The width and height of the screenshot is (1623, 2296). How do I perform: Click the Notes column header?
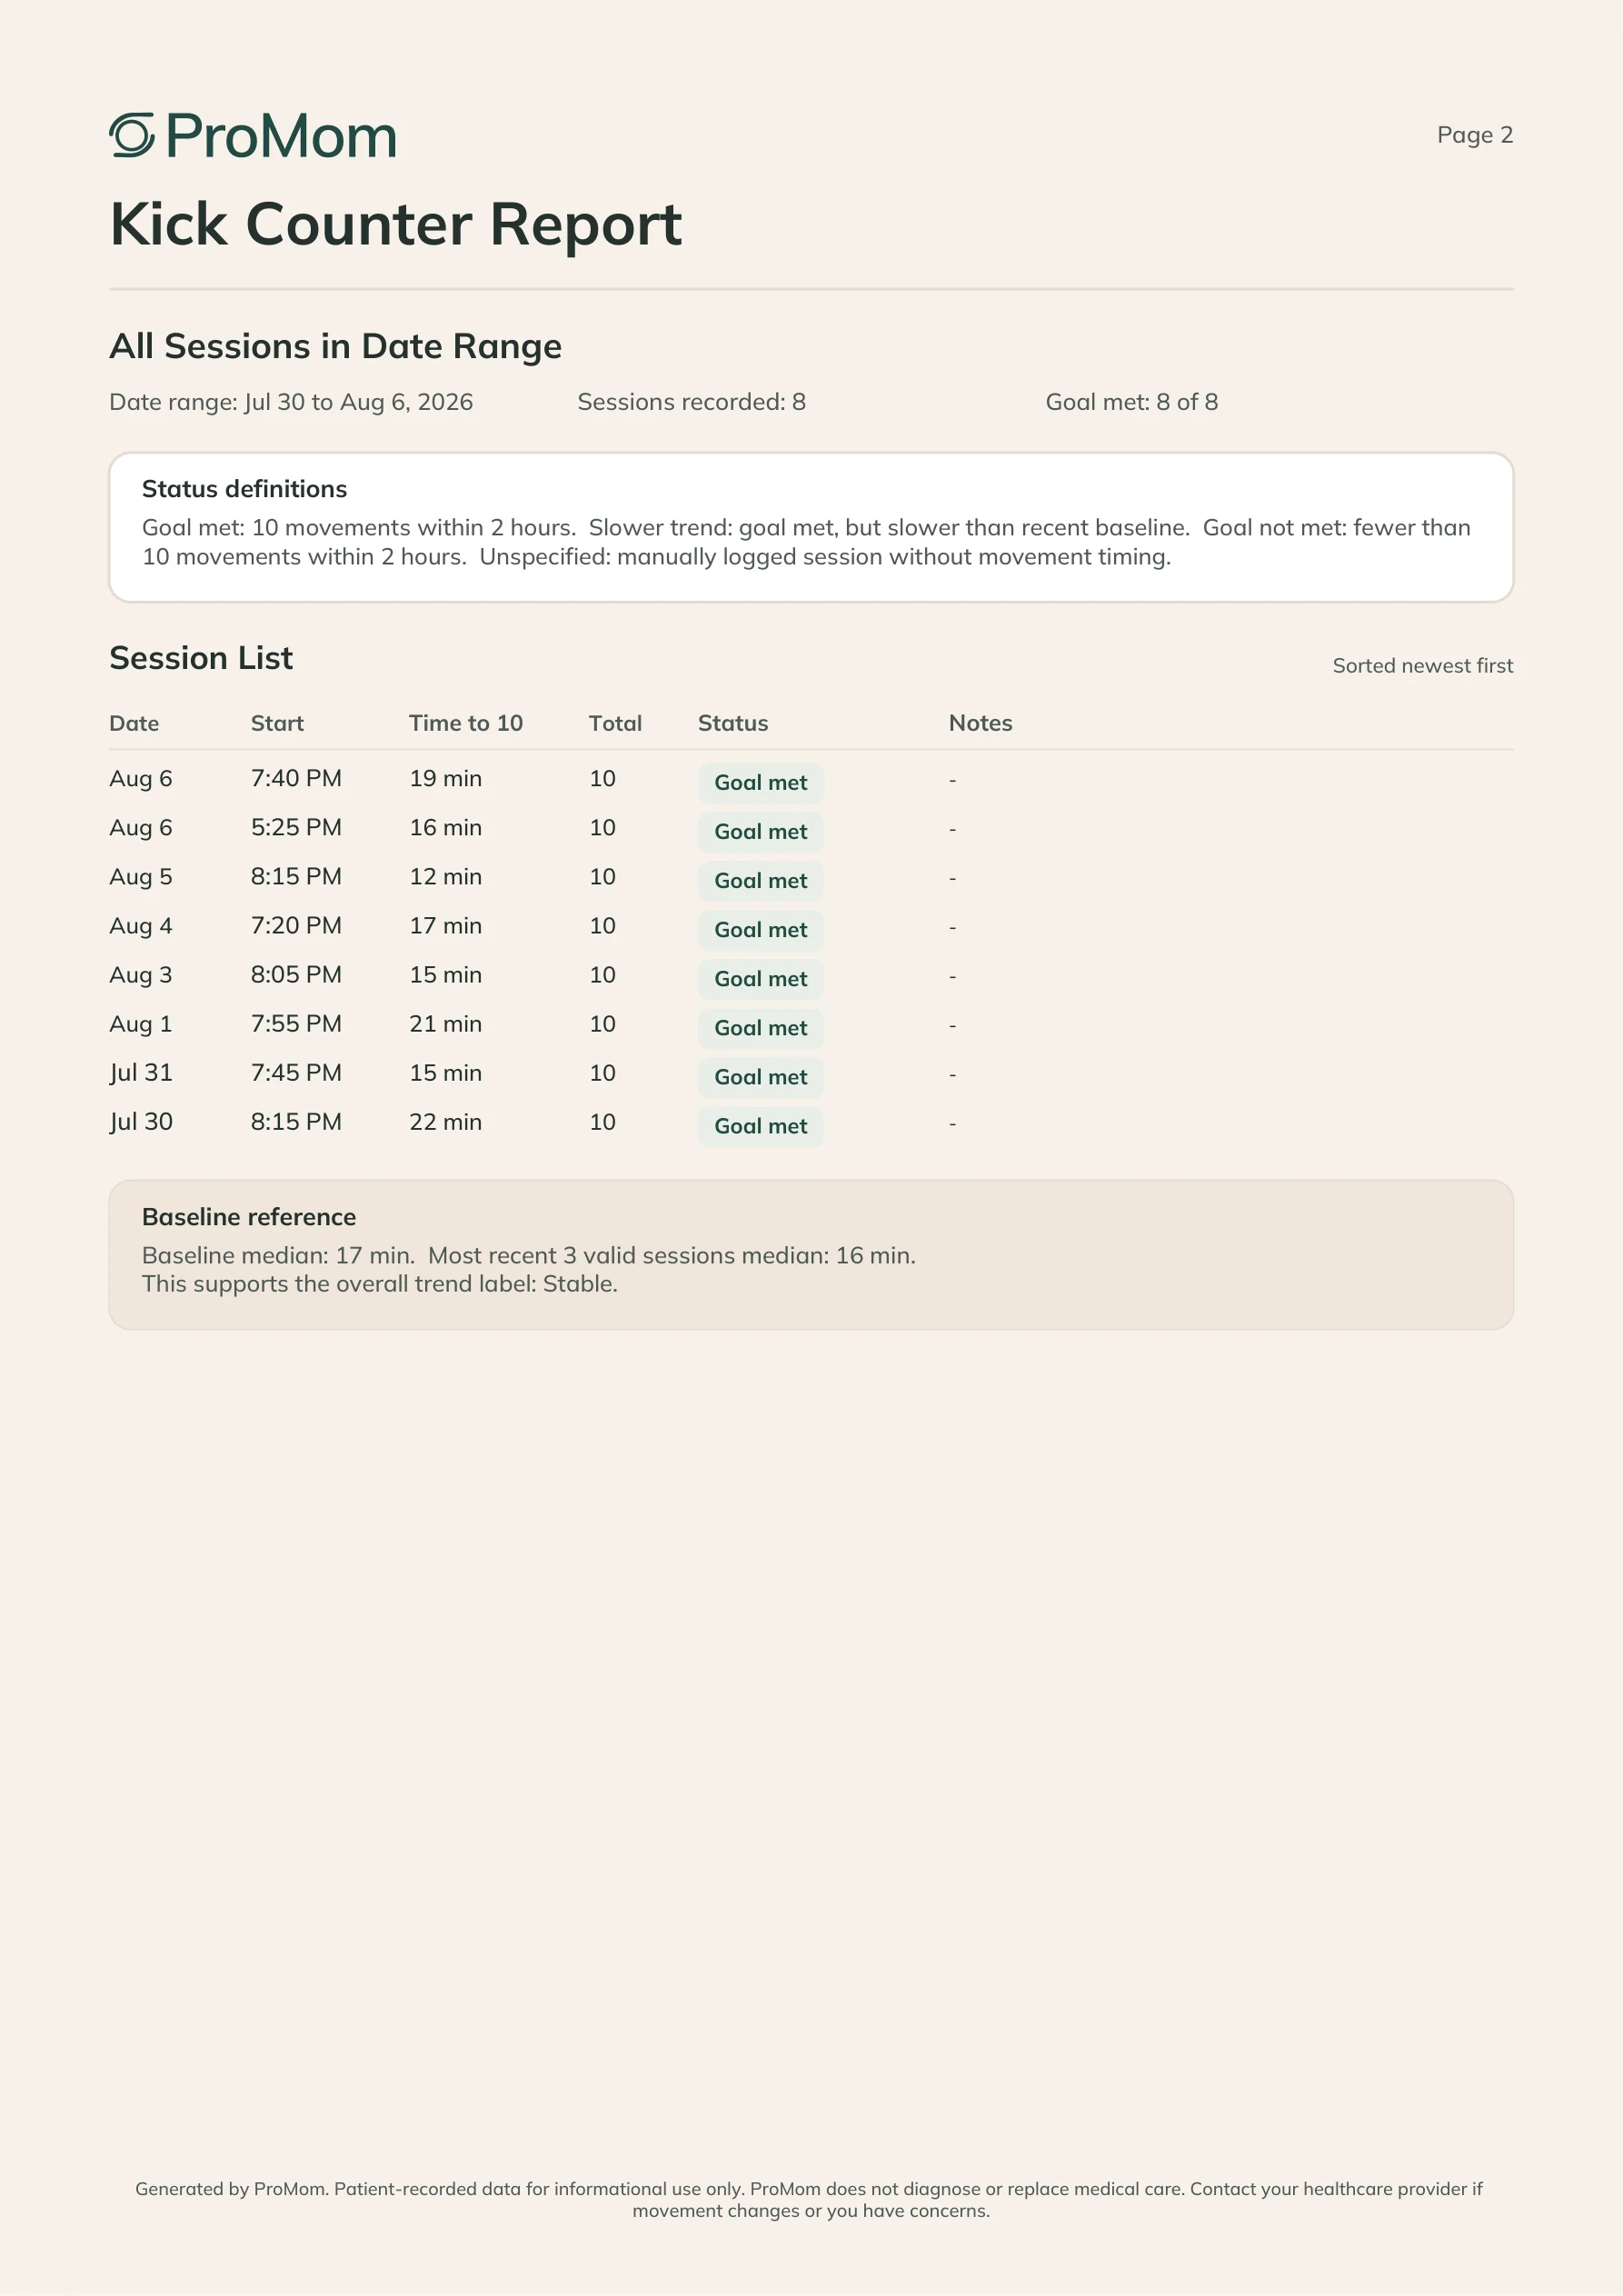[980, 723]
